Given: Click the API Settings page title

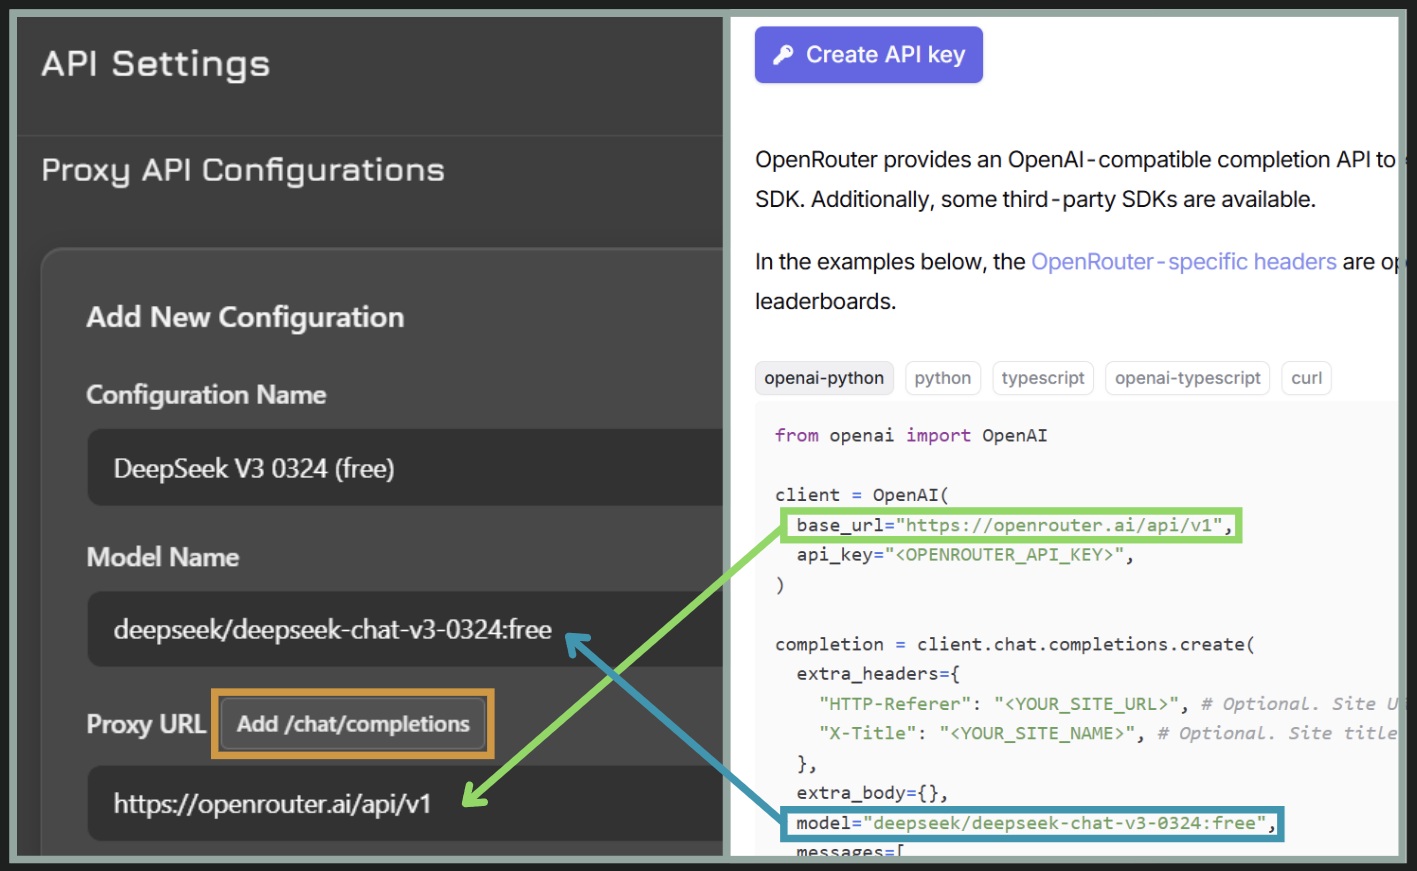Looking at the screenshot, I should tap(156, 64).
